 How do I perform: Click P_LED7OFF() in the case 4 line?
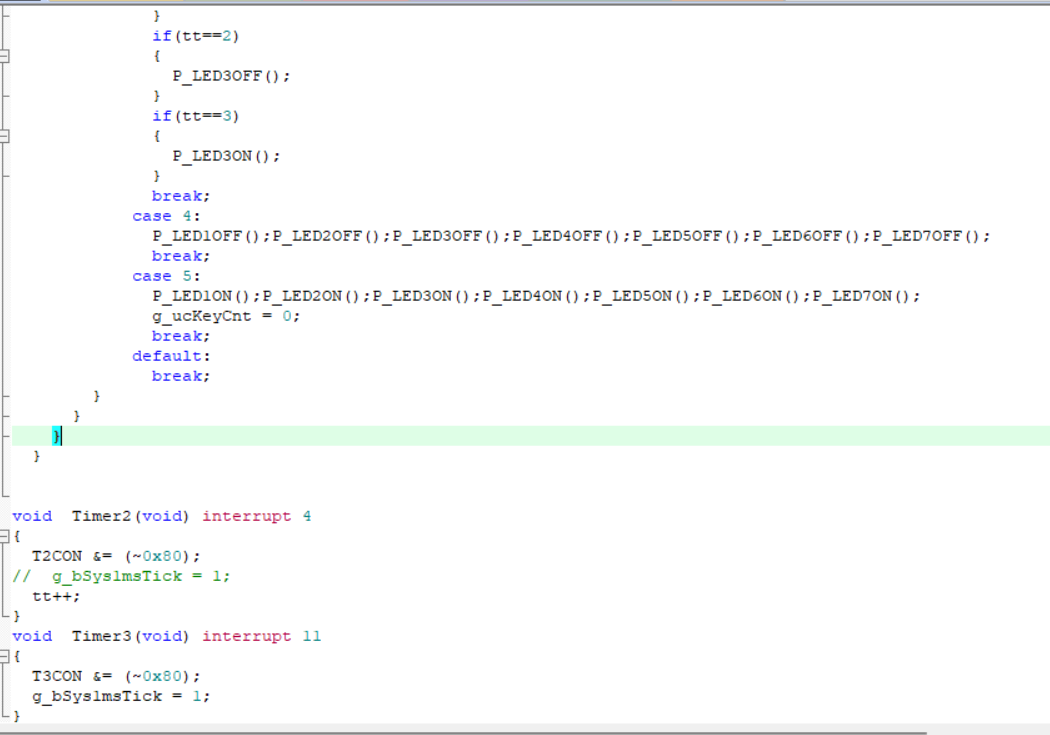pyautogui.click(x=930, y=236)
